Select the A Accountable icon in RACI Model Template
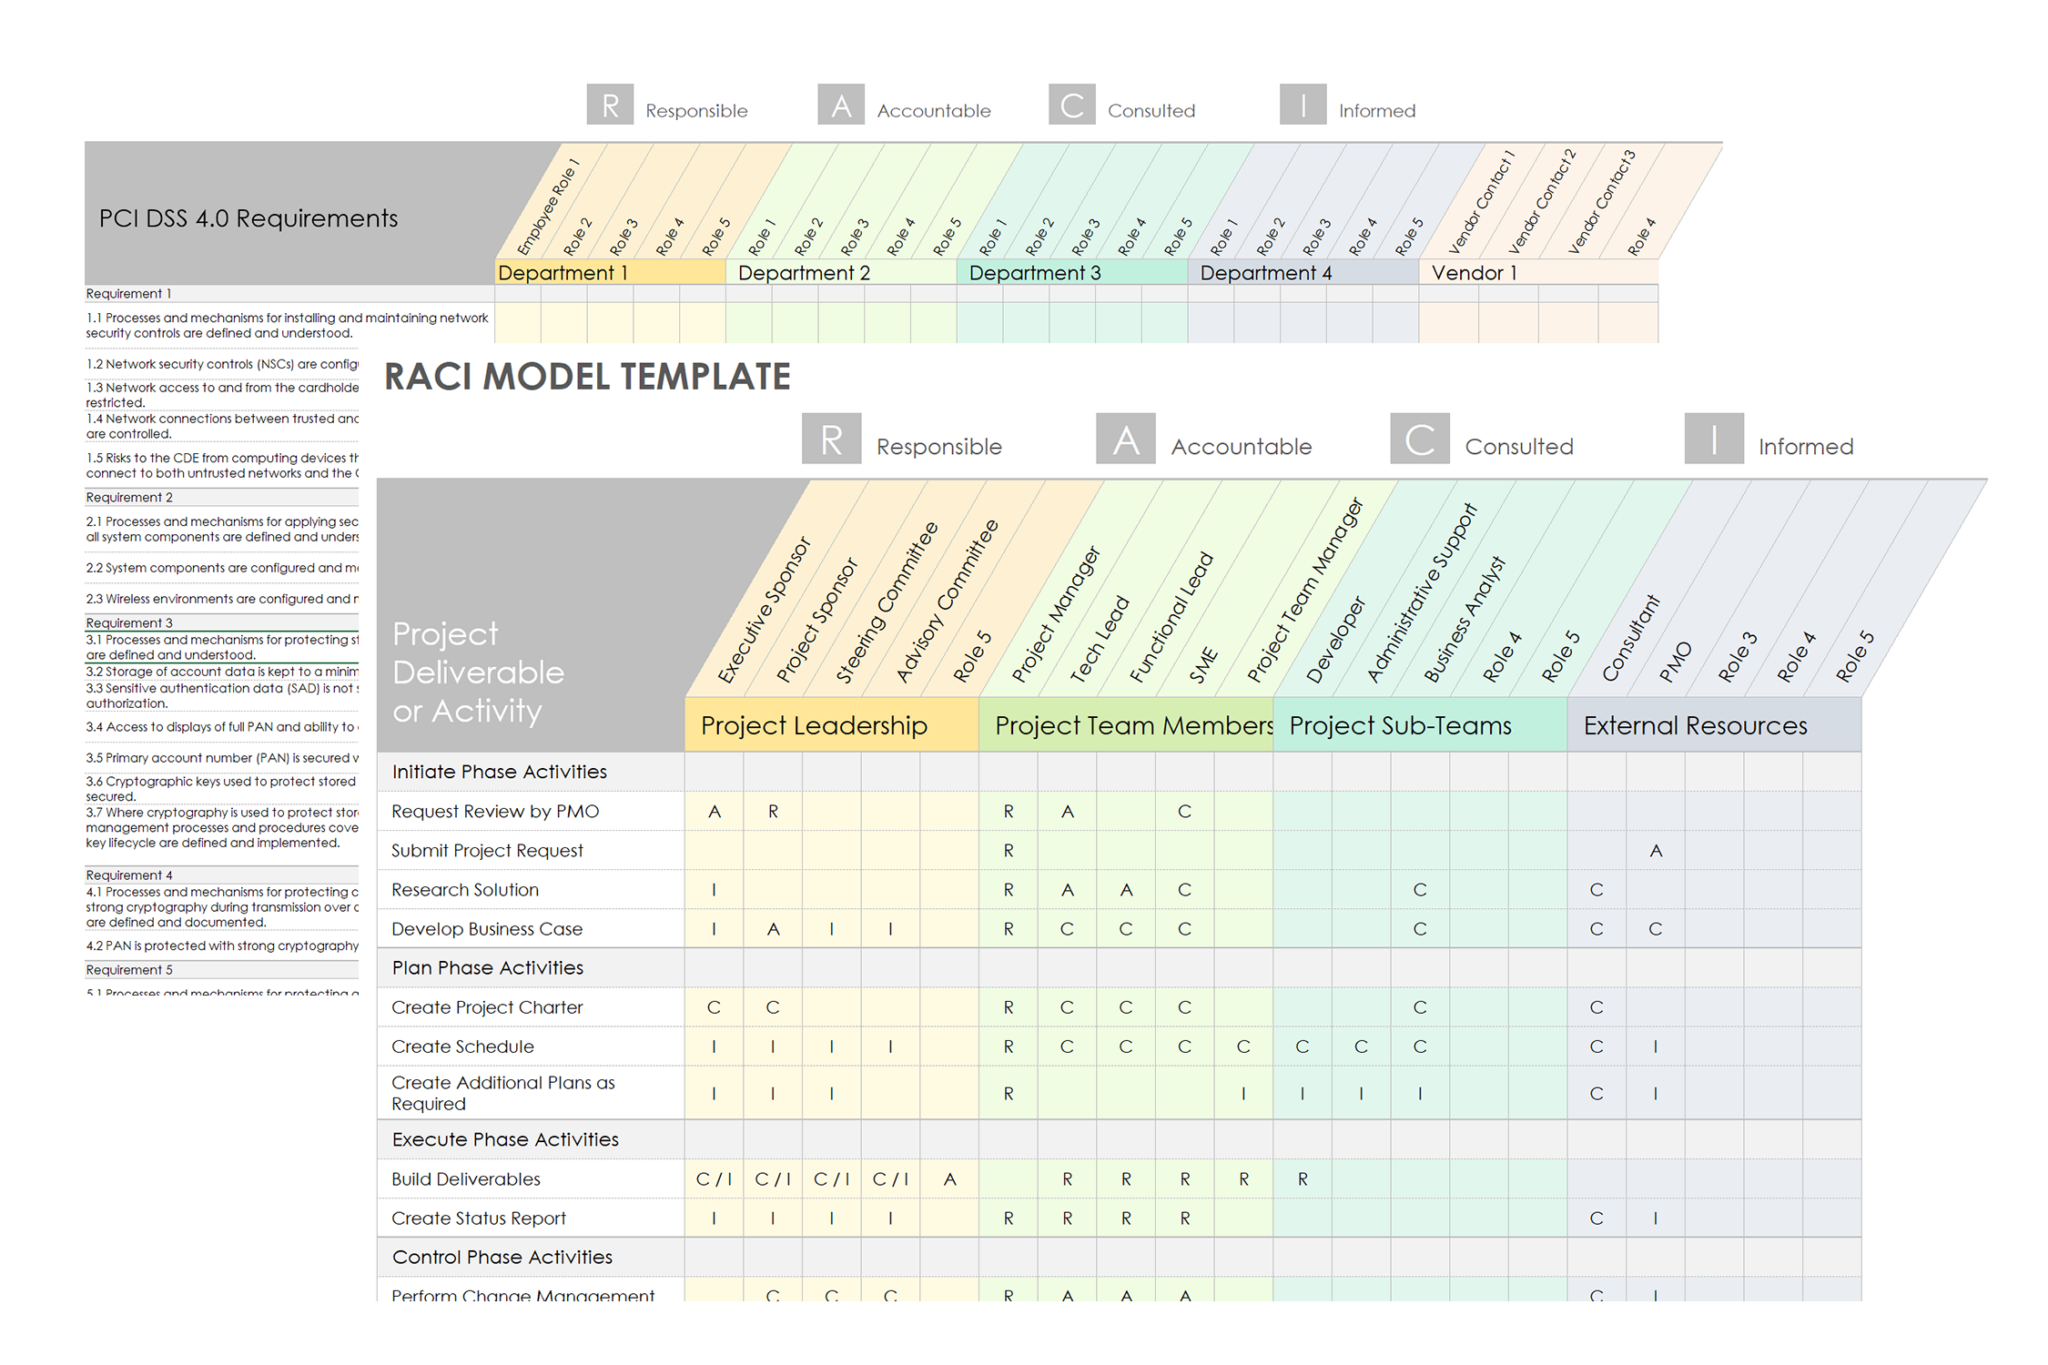This screenshot has width=2048, height=1365. 1126,439
